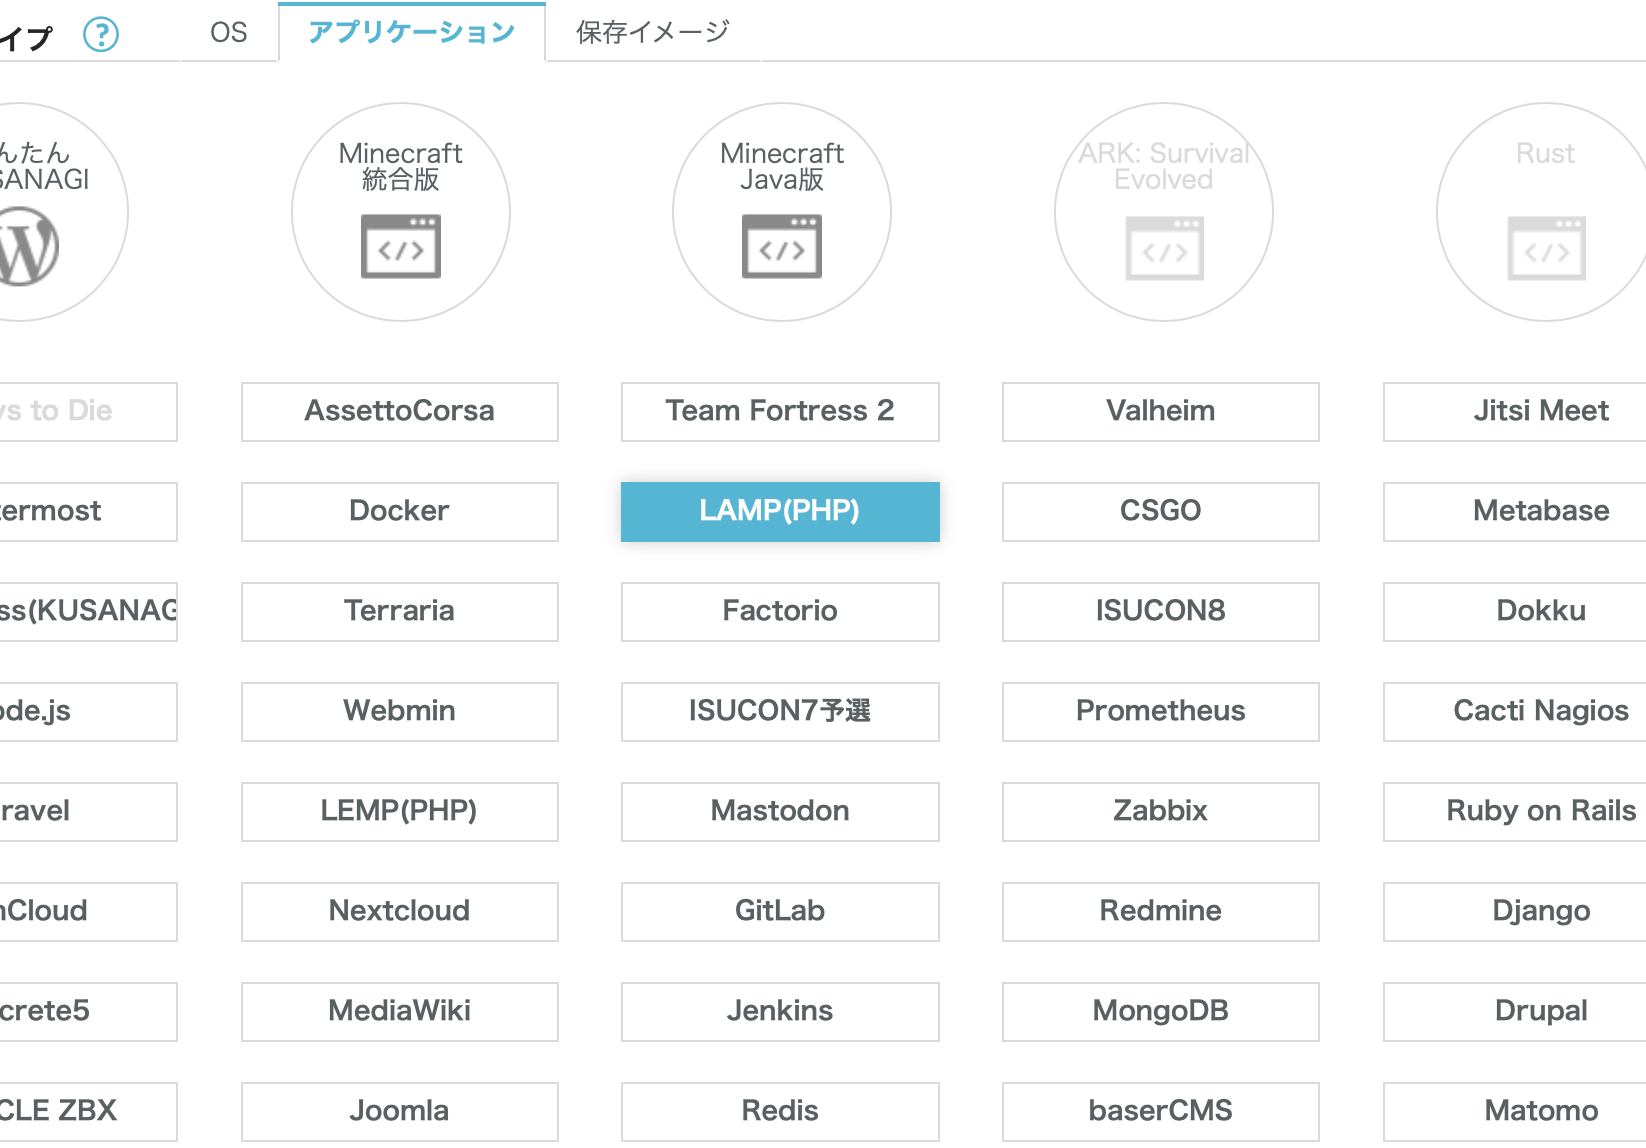1646x1148 pixels.
Task: Switch to the OS tab
Action: (228, 33)
